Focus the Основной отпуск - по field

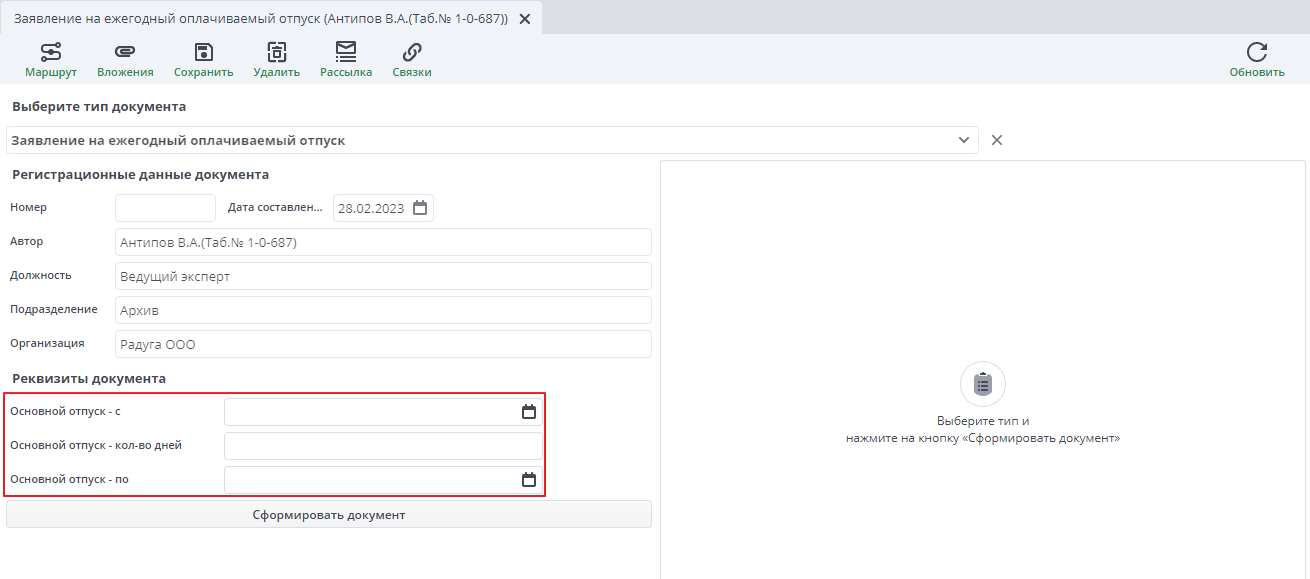tap(383, 480)
